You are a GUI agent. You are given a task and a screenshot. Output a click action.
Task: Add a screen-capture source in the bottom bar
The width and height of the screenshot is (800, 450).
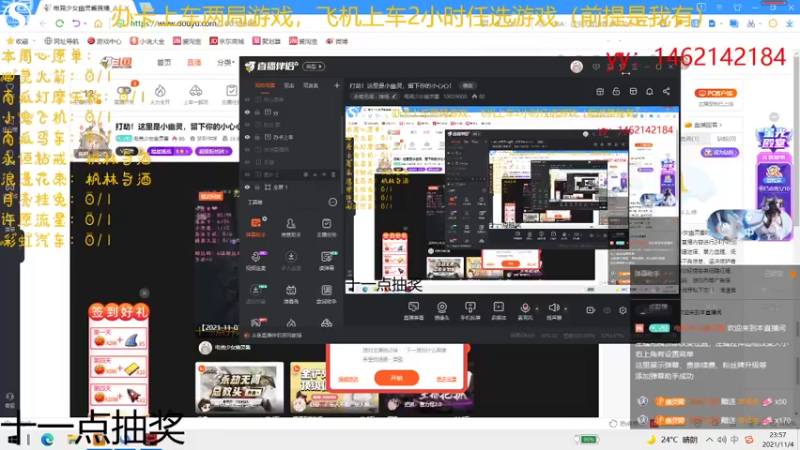(413, 310)
